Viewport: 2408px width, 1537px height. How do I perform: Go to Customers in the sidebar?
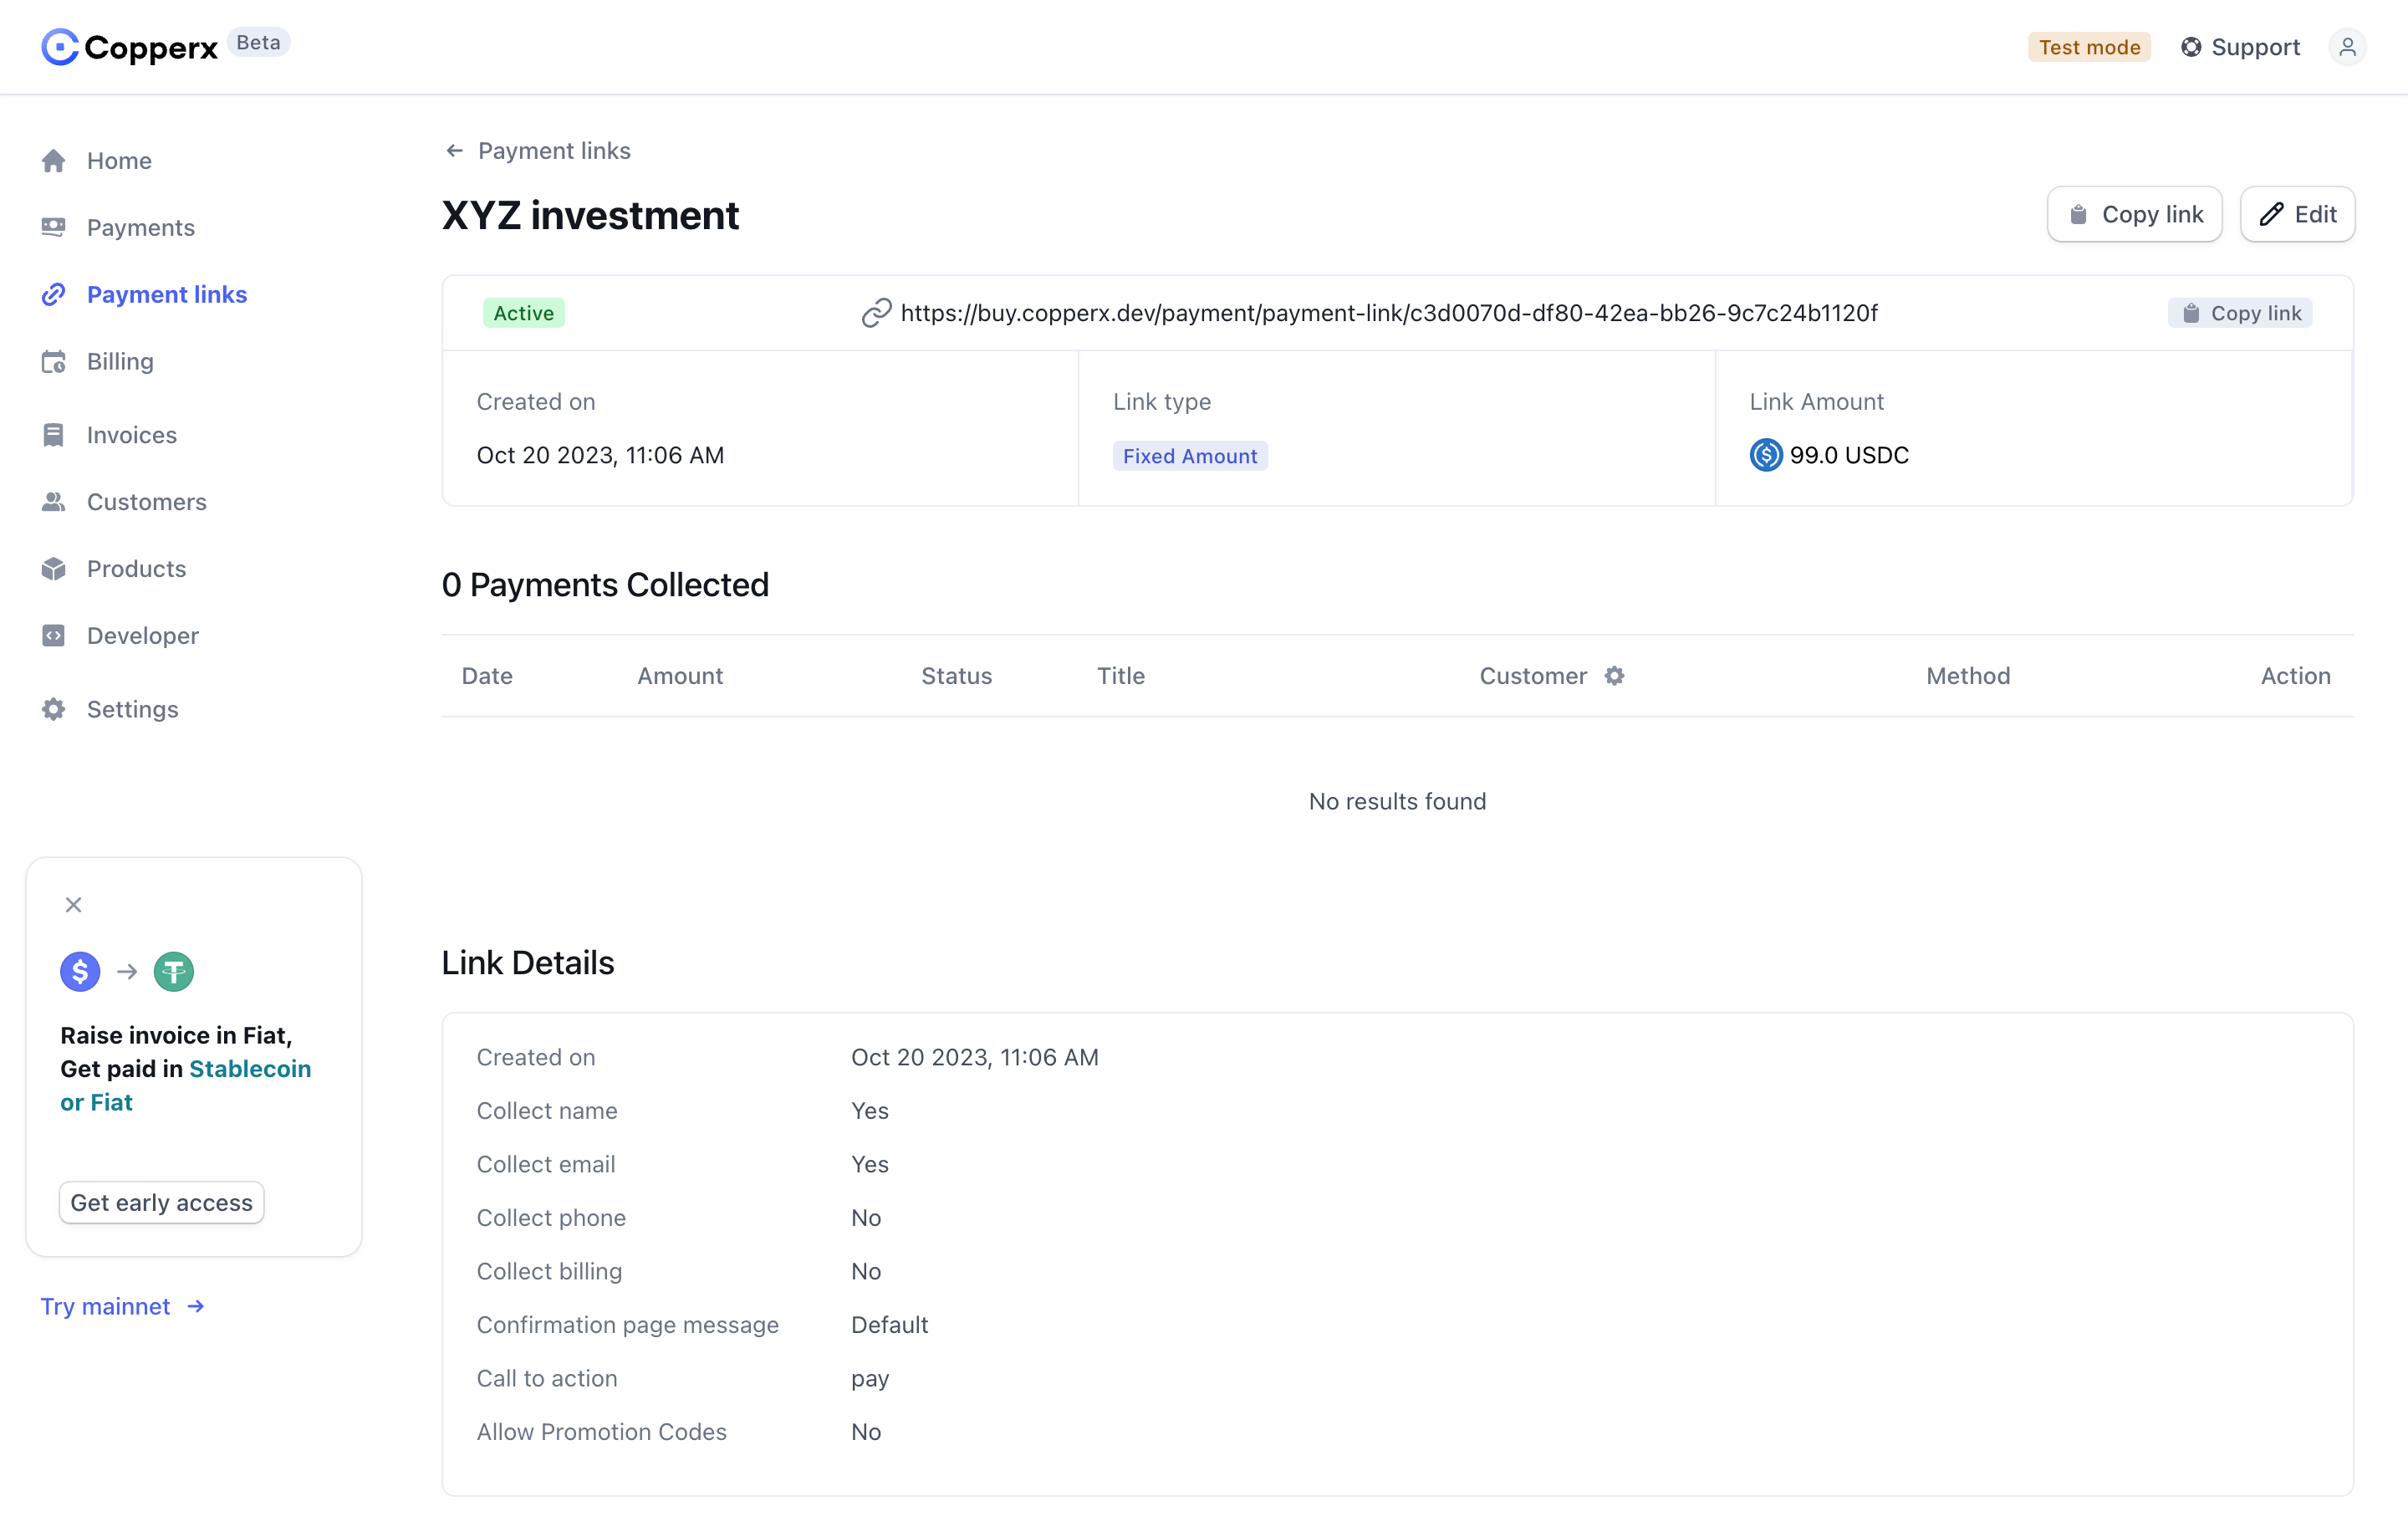click(124, 502)
